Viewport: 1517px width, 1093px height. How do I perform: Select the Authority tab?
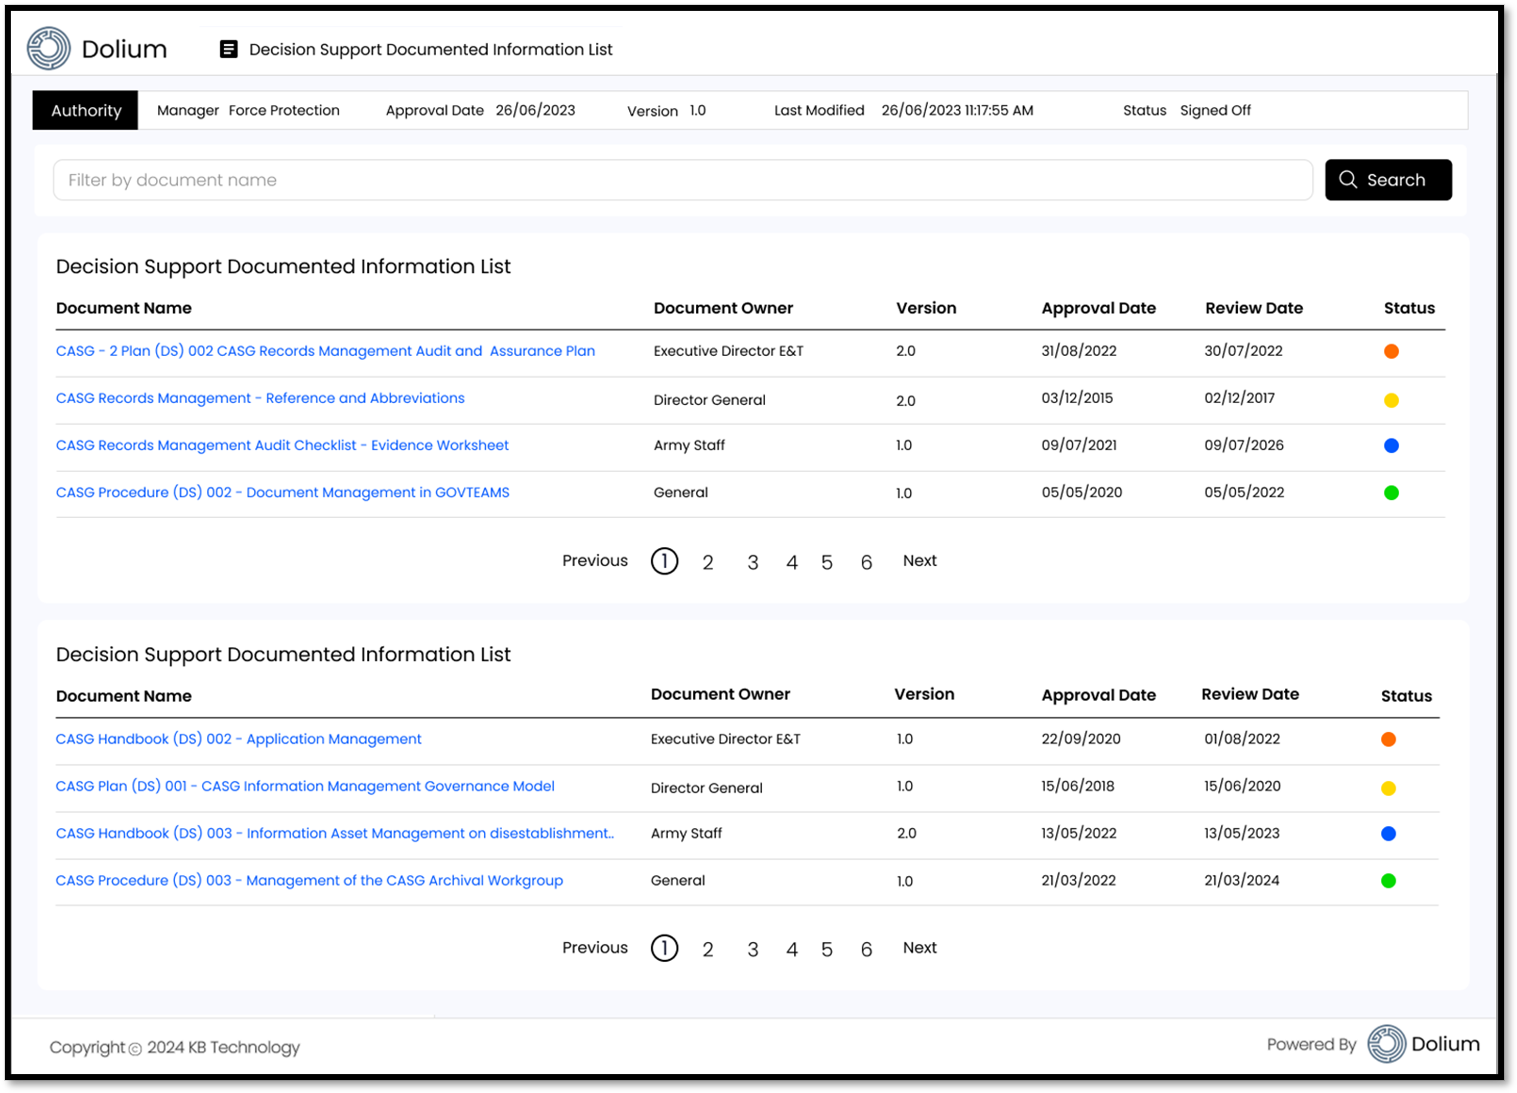click(84, 110)
